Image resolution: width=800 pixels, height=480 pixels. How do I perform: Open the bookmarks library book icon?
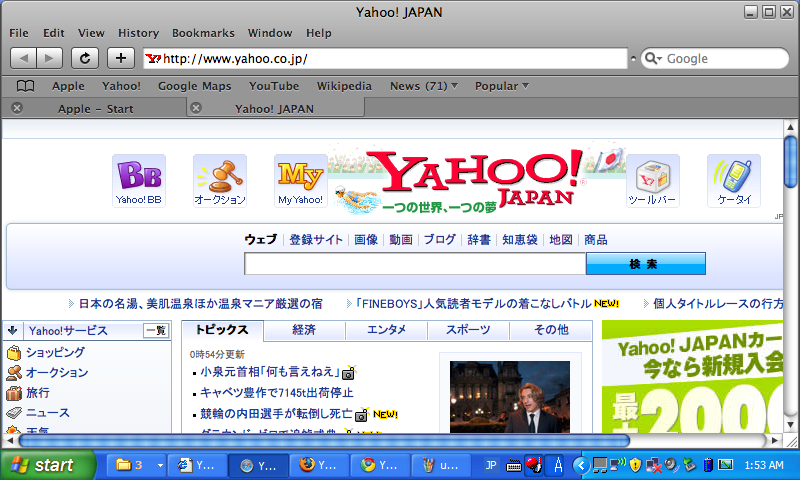pyautogui.click(x=26, y=86)
